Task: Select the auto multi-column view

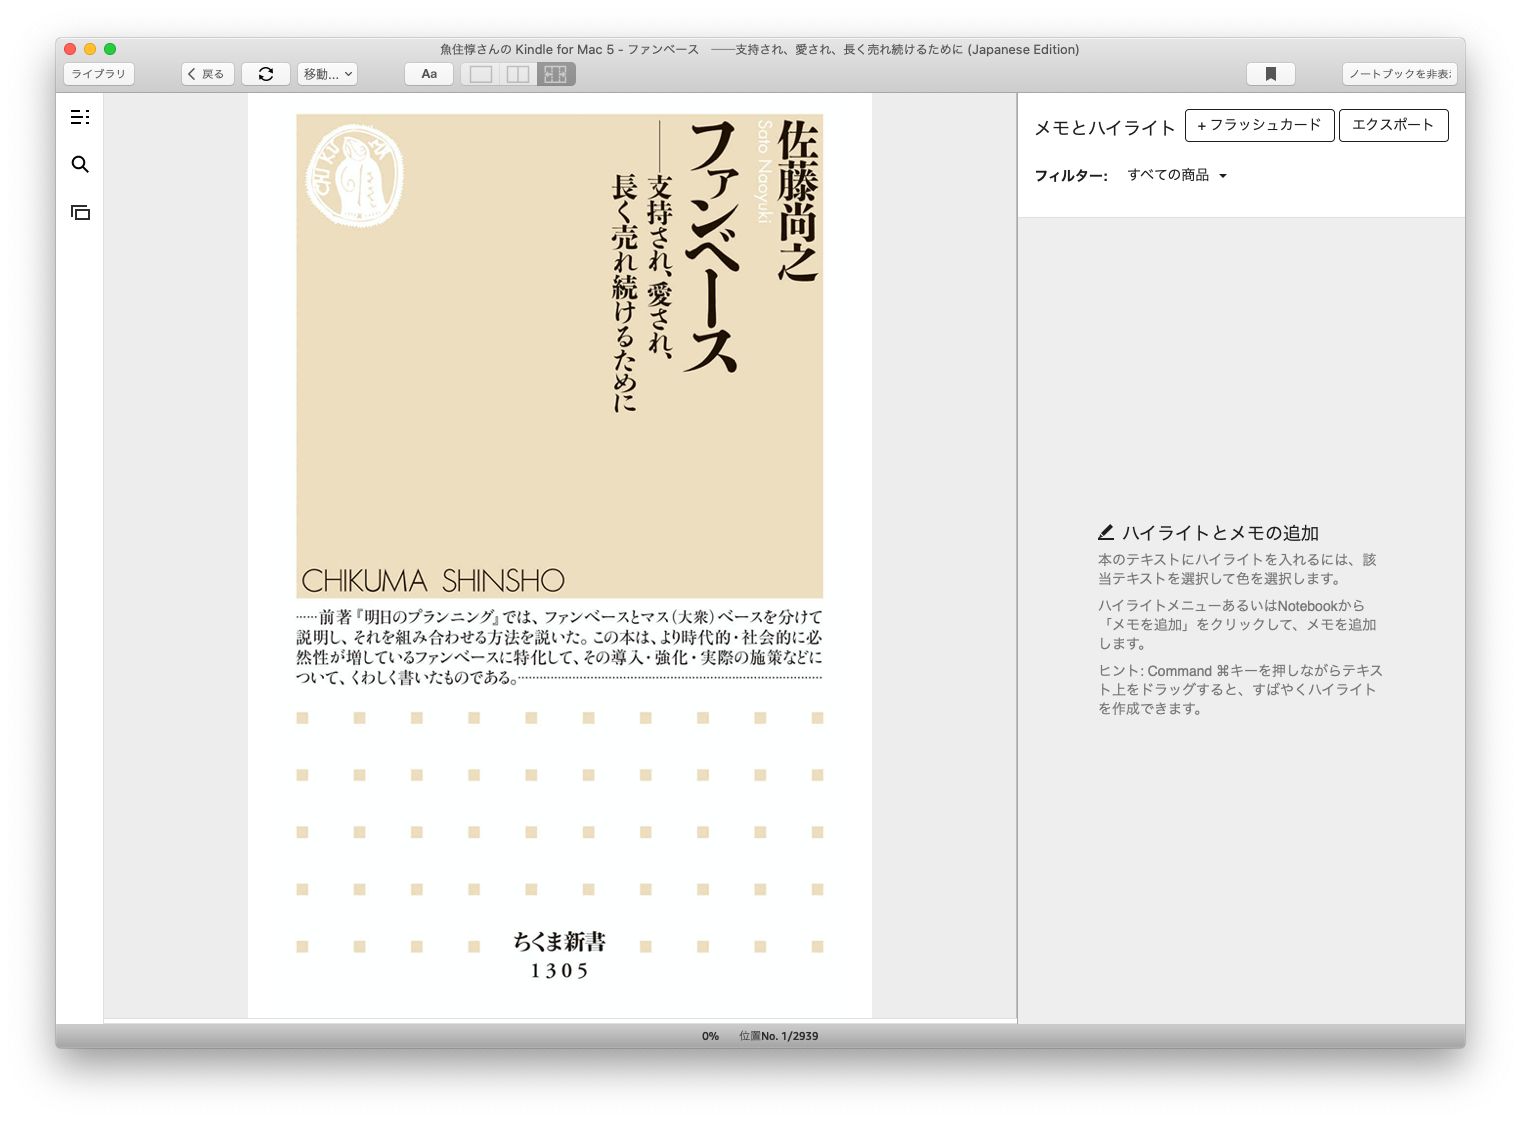Action: [556, 74]
